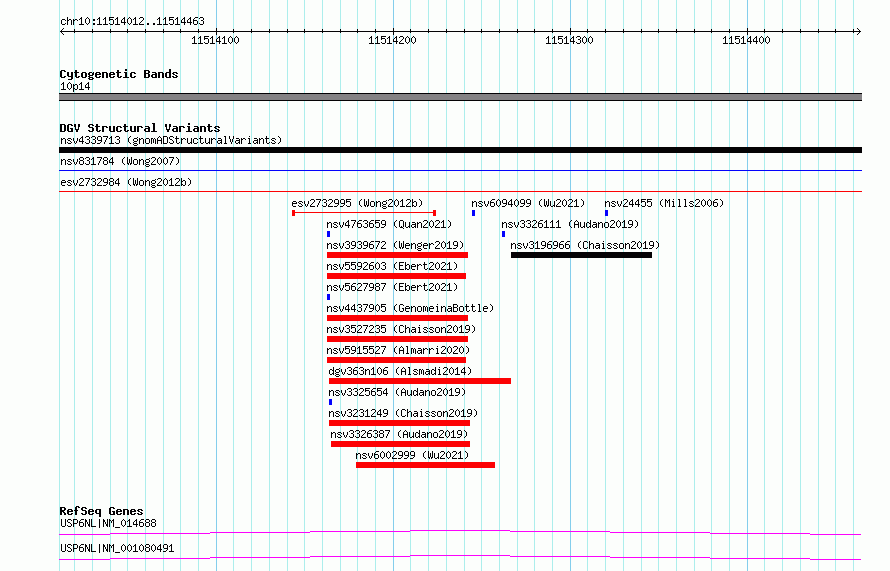Click the nsv4339713 gnomADStructuralVariants label
The width and height of the screenshot is (890, 571).
click(171, 140)
